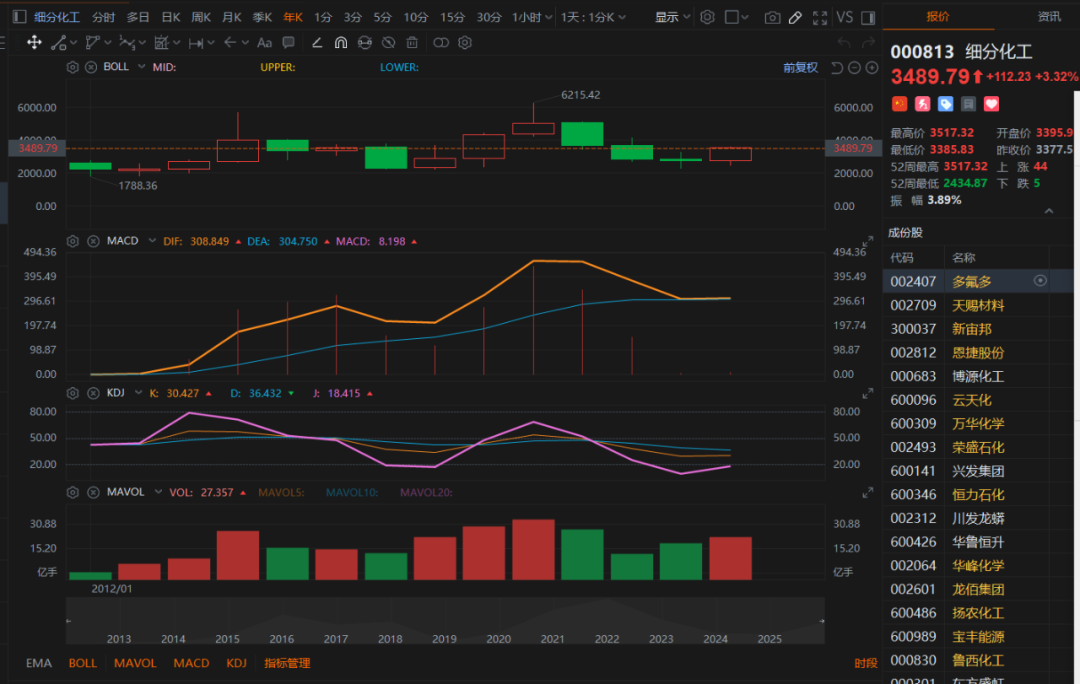Toggle the right sidebar panel icon
This screenshot has height=684, width=1080.
(x=868, y=17)
